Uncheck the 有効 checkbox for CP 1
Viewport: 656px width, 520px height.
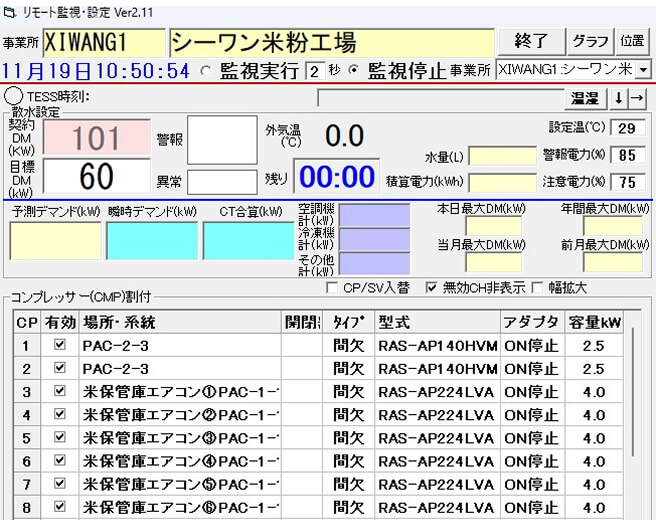pyautogui.click(x=59, y=345)
